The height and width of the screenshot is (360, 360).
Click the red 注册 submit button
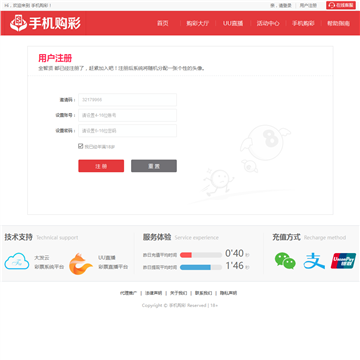(x=101, y=166)
